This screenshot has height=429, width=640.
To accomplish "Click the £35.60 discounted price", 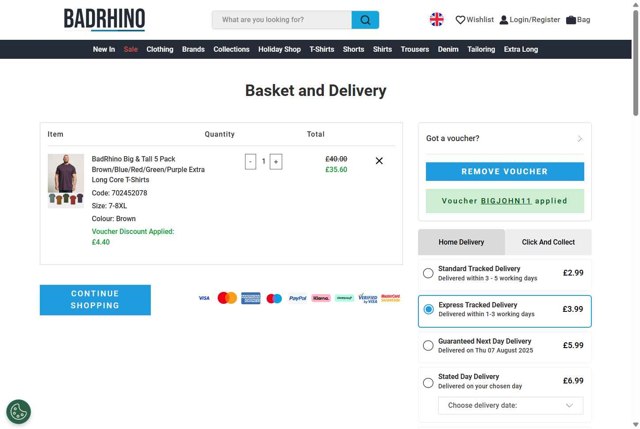I will tap(336, 169).
